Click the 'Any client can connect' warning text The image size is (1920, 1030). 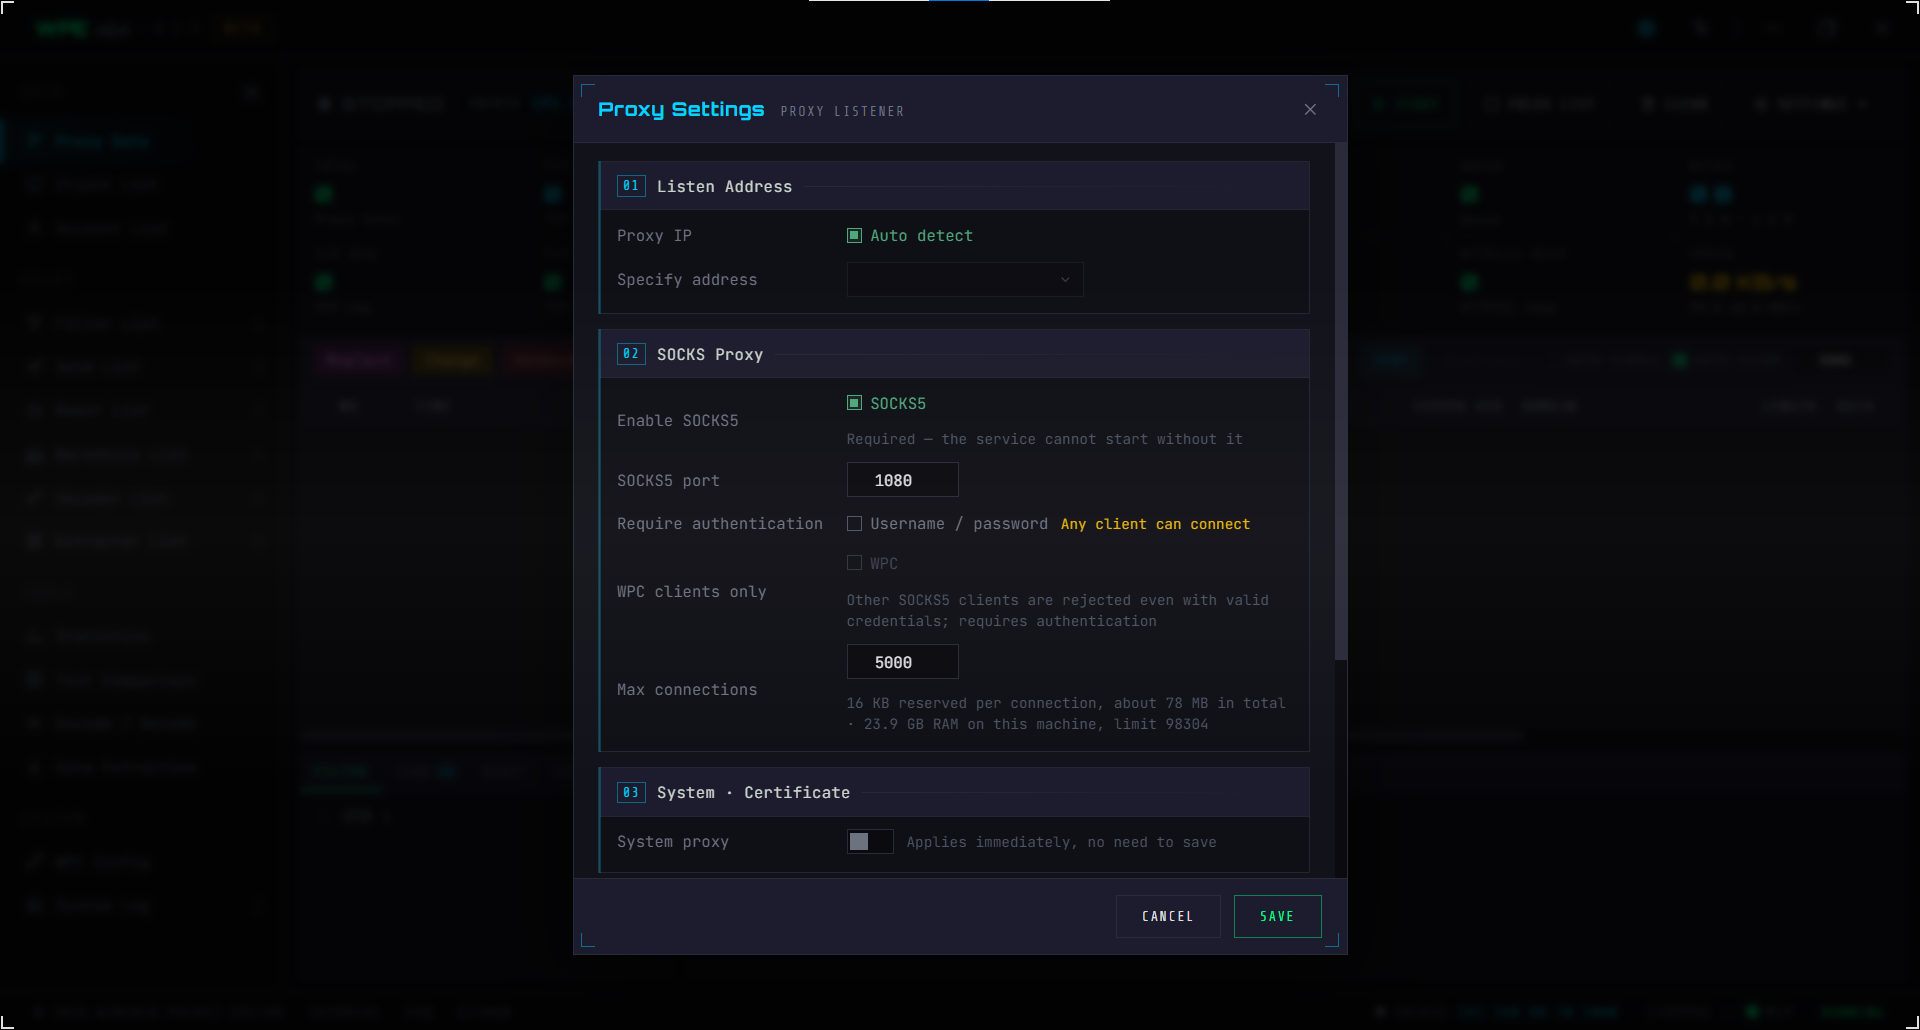[x=1155, y=524]
